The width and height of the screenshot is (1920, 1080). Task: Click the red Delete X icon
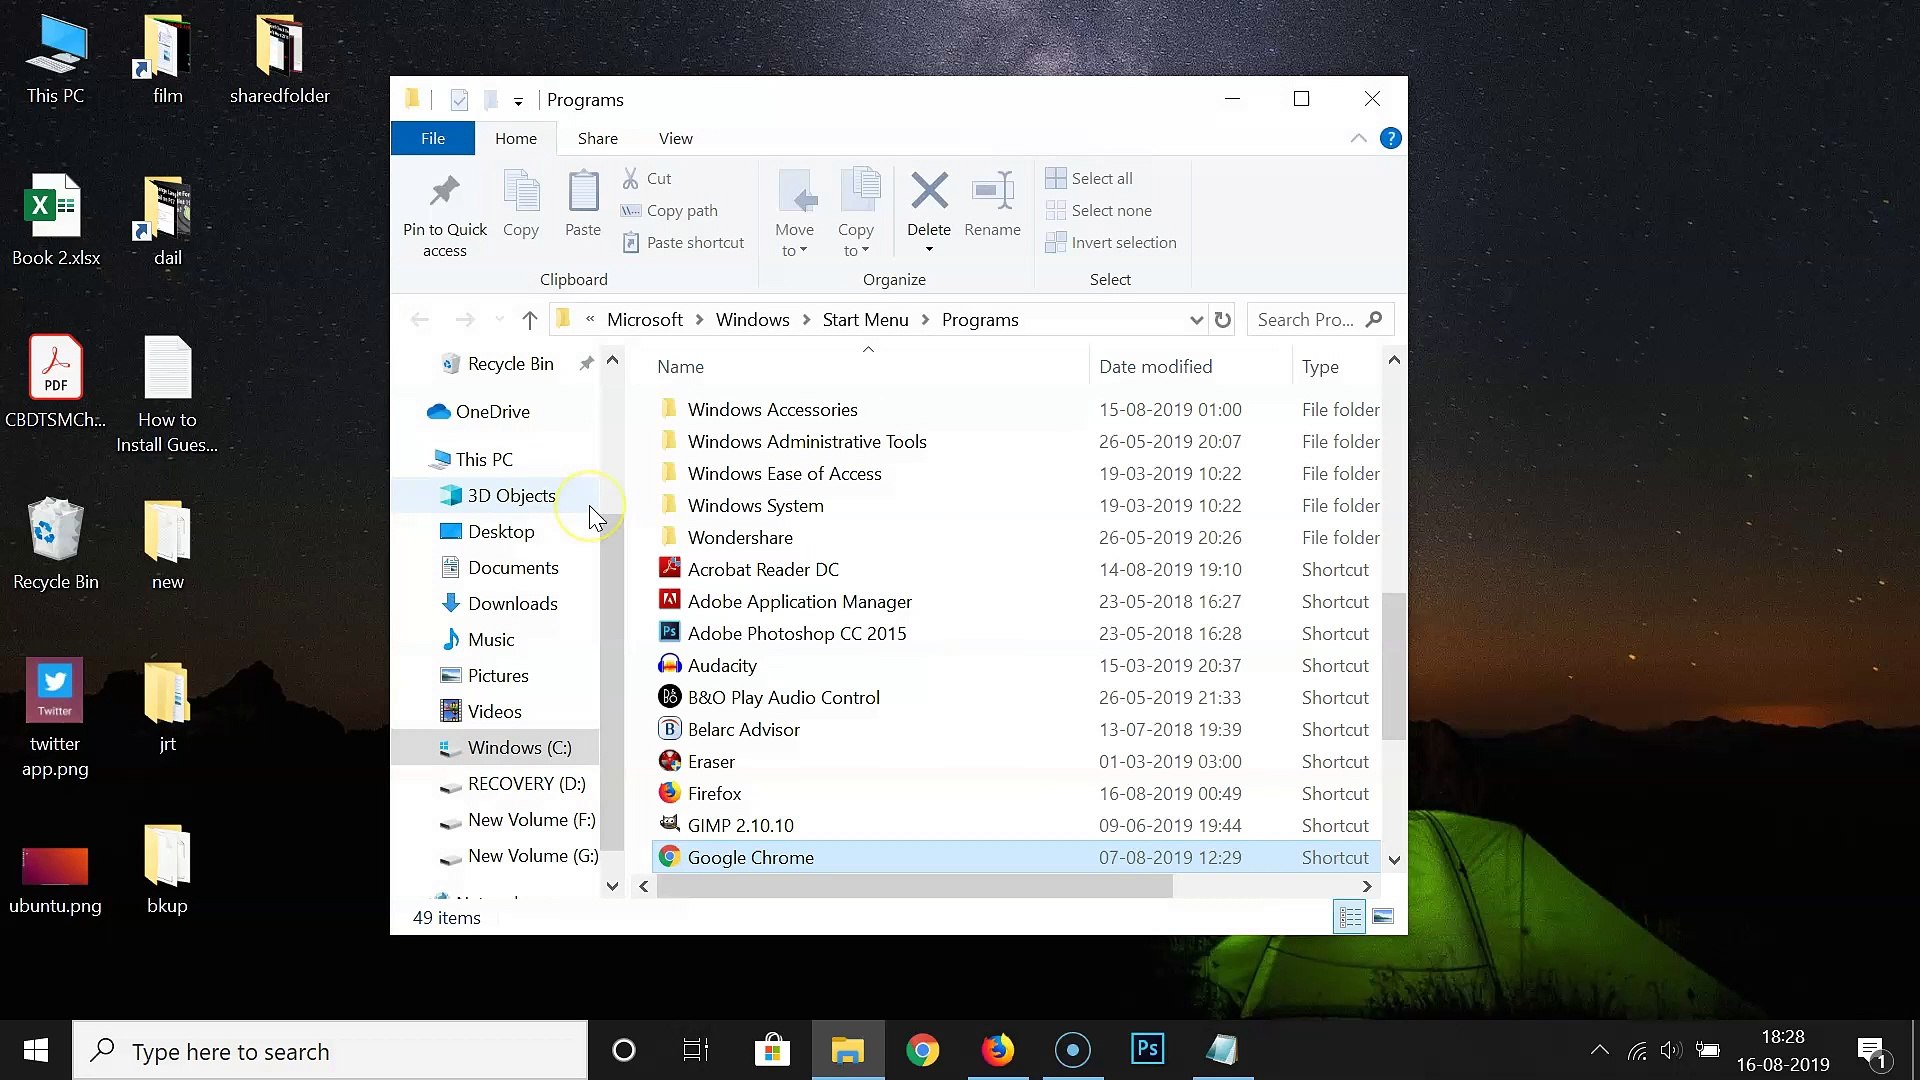pos(929,190)
